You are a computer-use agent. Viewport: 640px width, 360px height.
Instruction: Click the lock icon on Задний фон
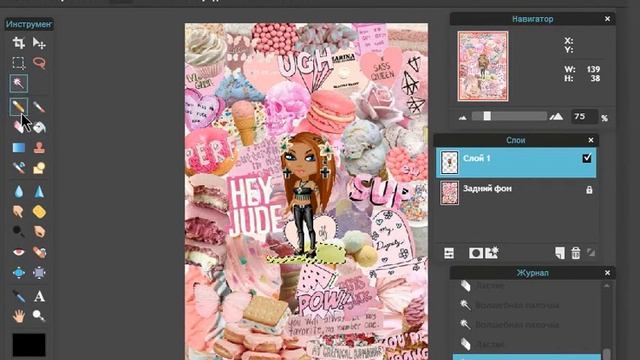tap(589, 190)
